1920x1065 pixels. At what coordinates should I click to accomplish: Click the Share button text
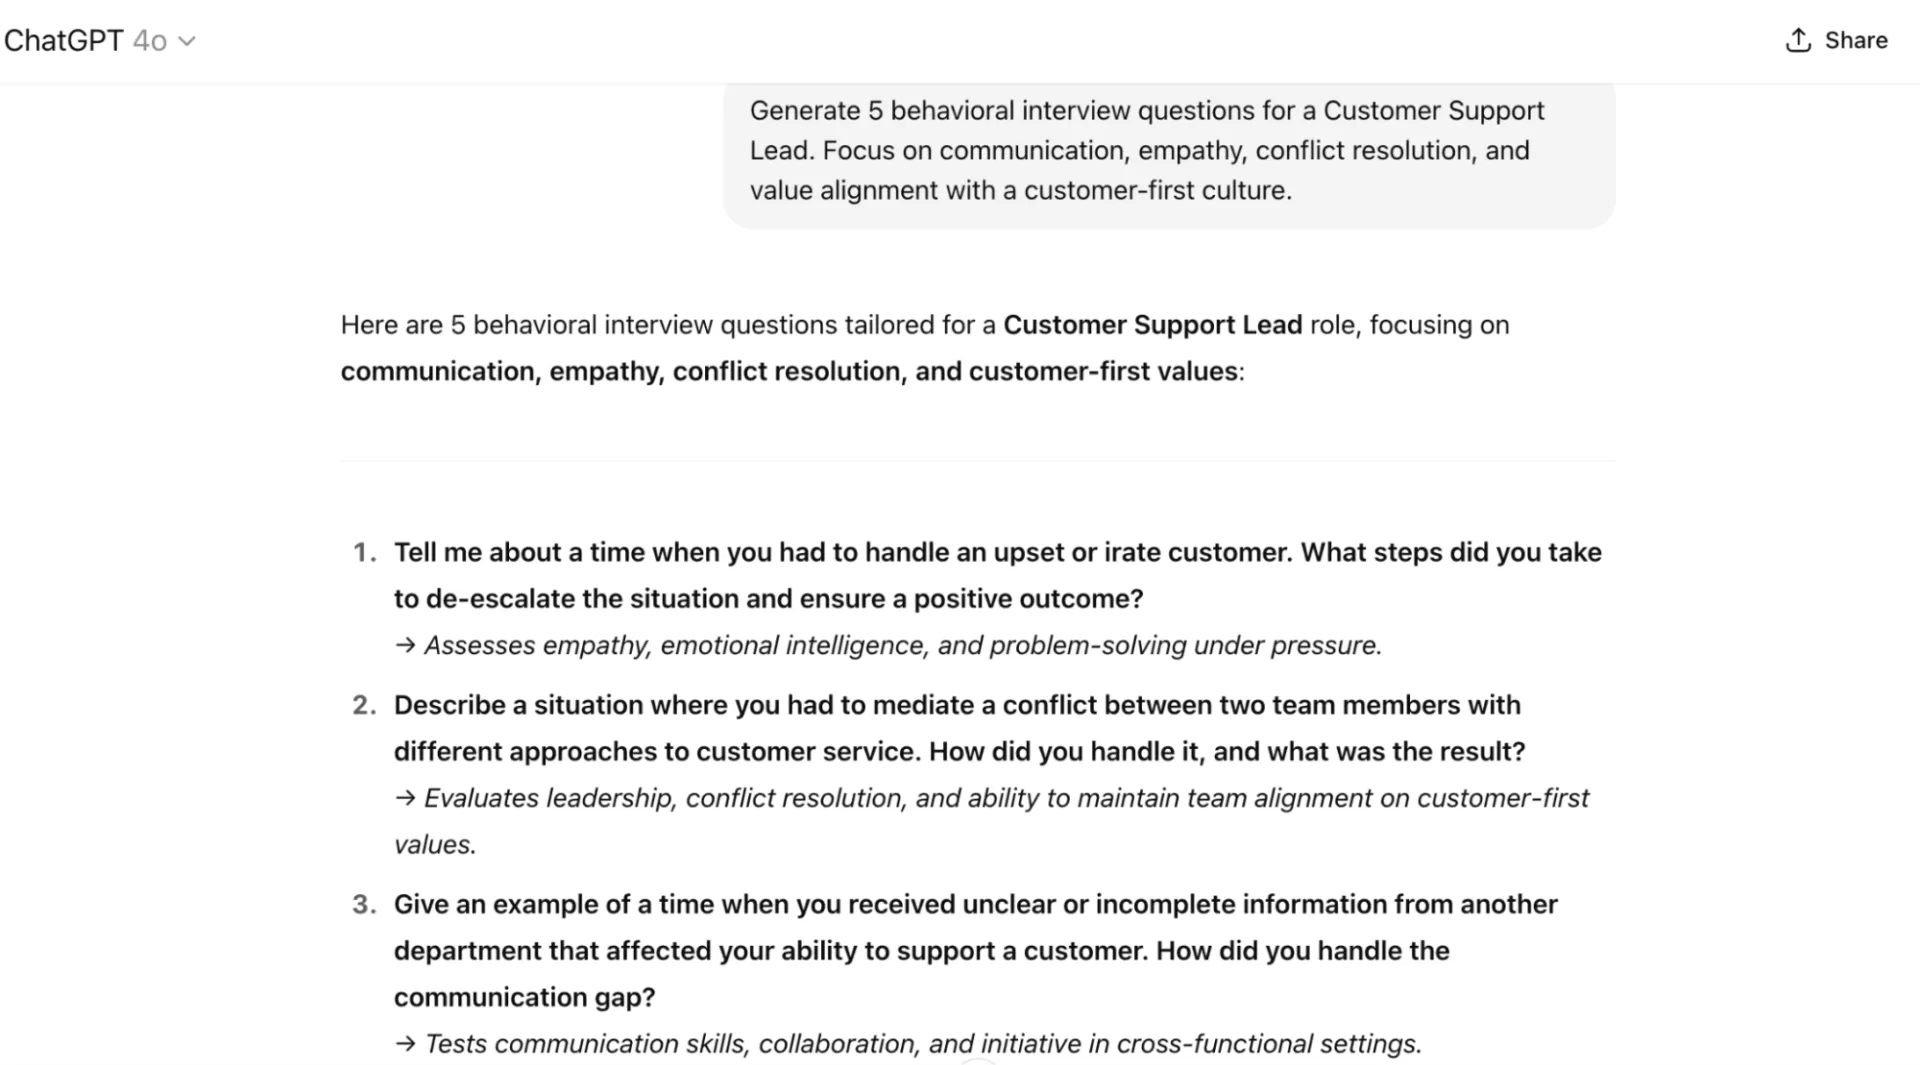tap(1856, 40)
